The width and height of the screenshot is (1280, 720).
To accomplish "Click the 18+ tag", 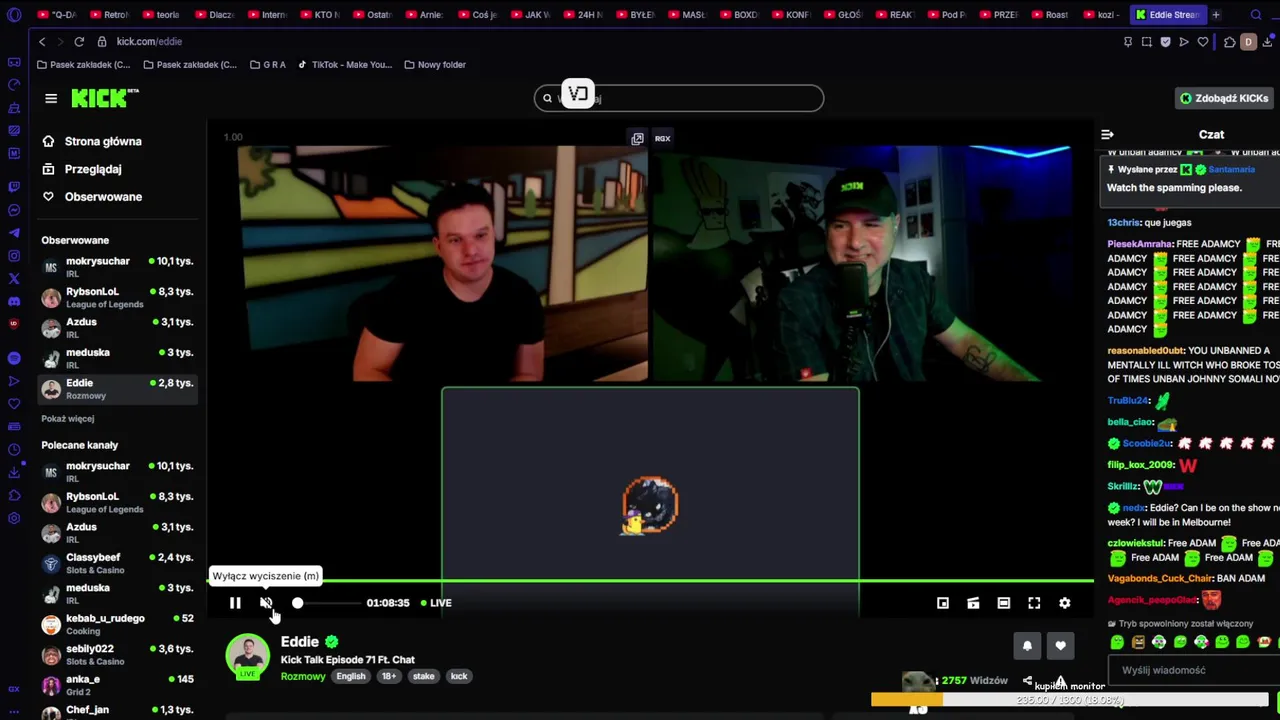I will pyautogui.click(x=389, y=677).
